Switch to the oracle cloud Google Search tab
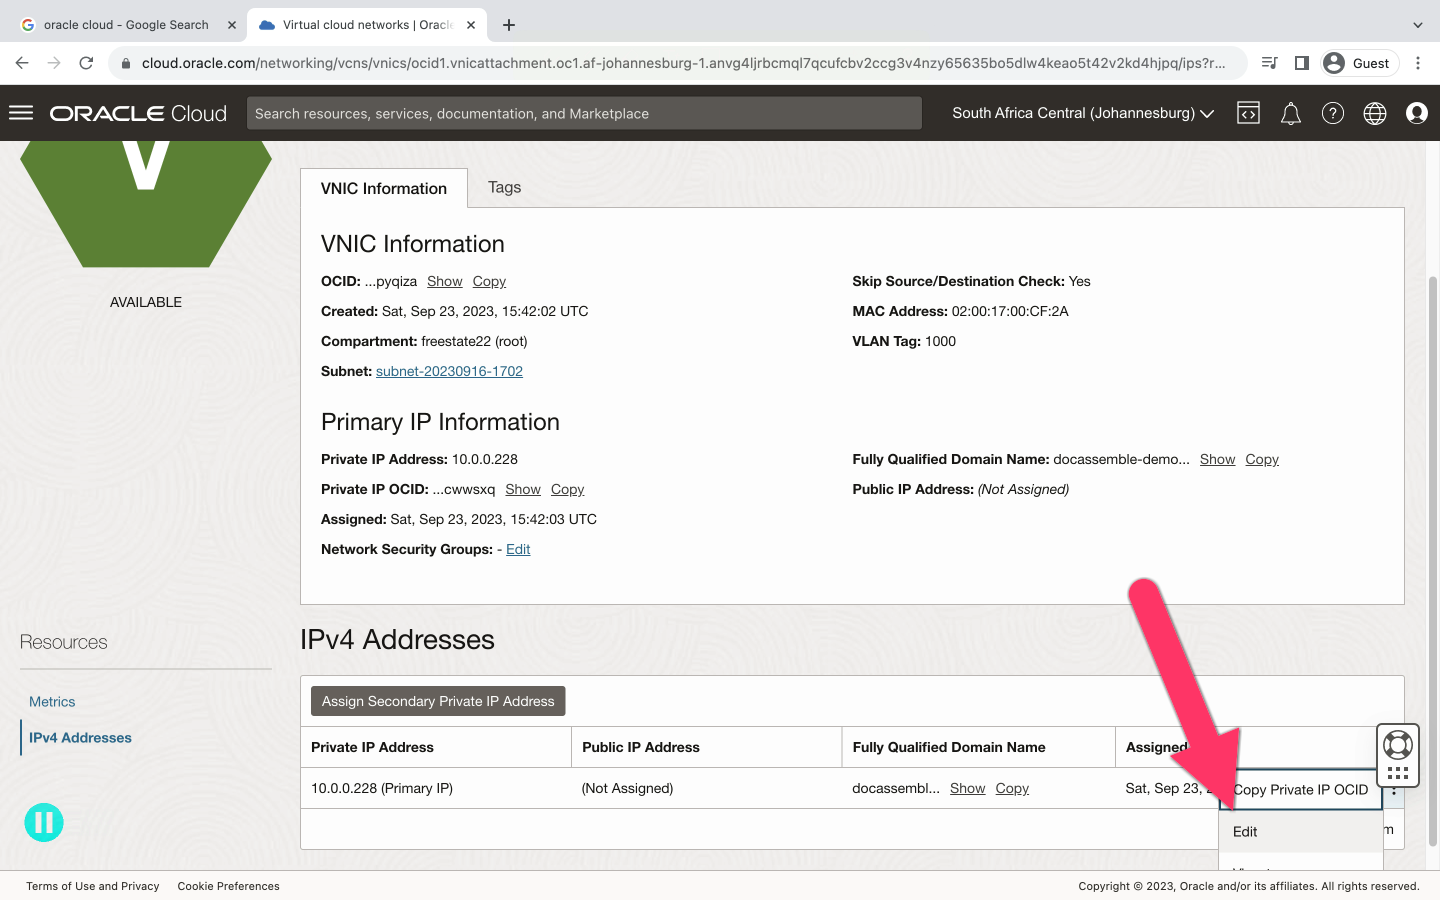 point(125,25)
